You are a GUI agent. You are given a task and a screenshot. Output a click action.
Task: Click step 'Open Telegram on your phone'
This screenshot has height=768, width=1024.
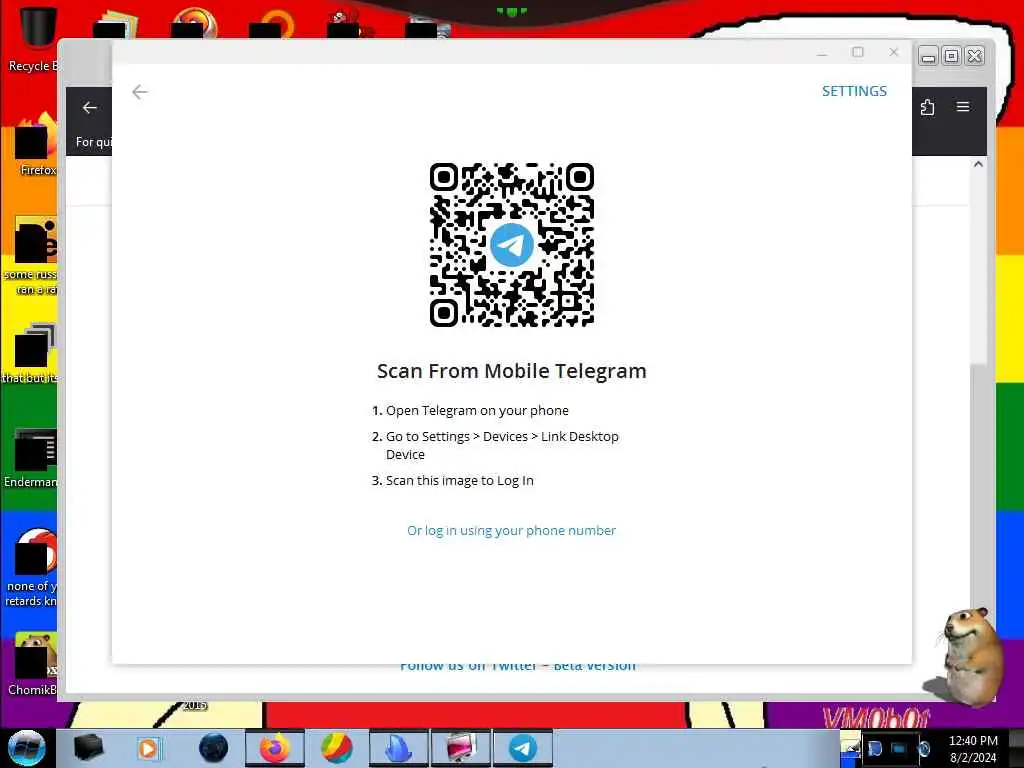tap(477, 411)
